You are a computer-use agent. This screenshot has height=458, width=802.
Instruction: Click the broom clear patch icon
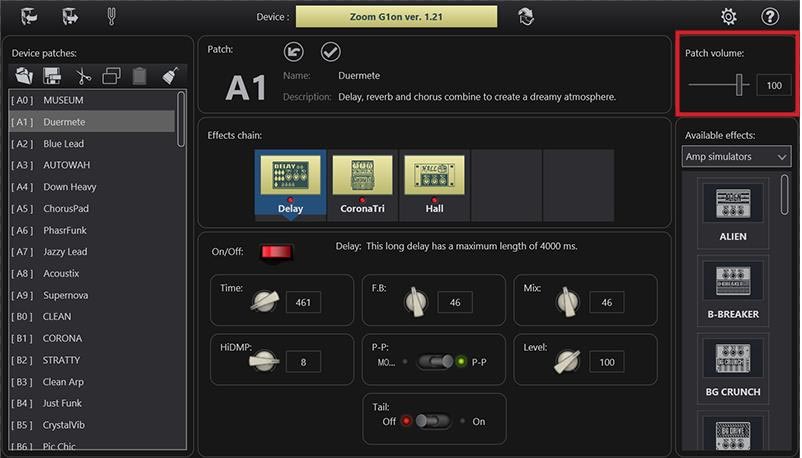tap(169, 75)
